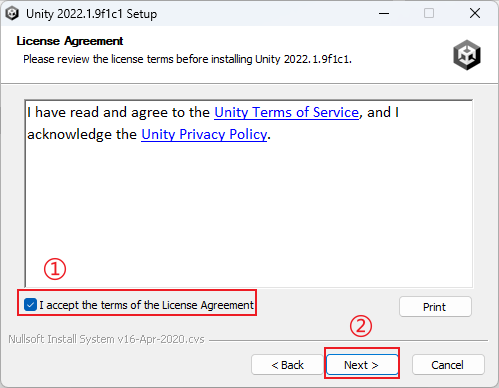This screenshot has height=388, width=499.
Task: Click the large Unity logo in header
Action: pos(467,55)
